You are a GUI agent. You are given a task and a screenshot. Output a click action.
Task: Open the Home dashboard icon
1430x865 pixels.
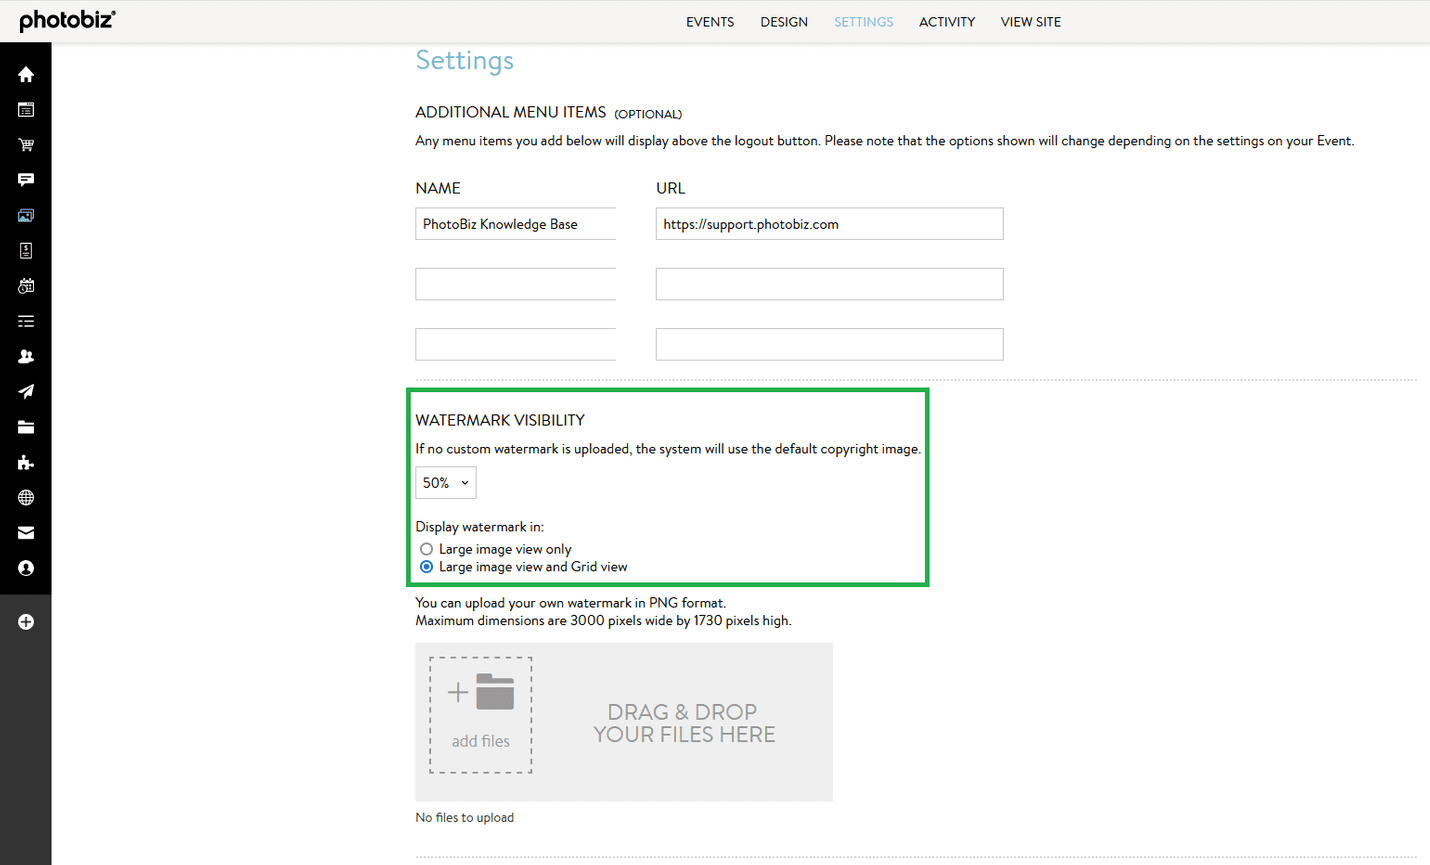[x=26, y=74]
